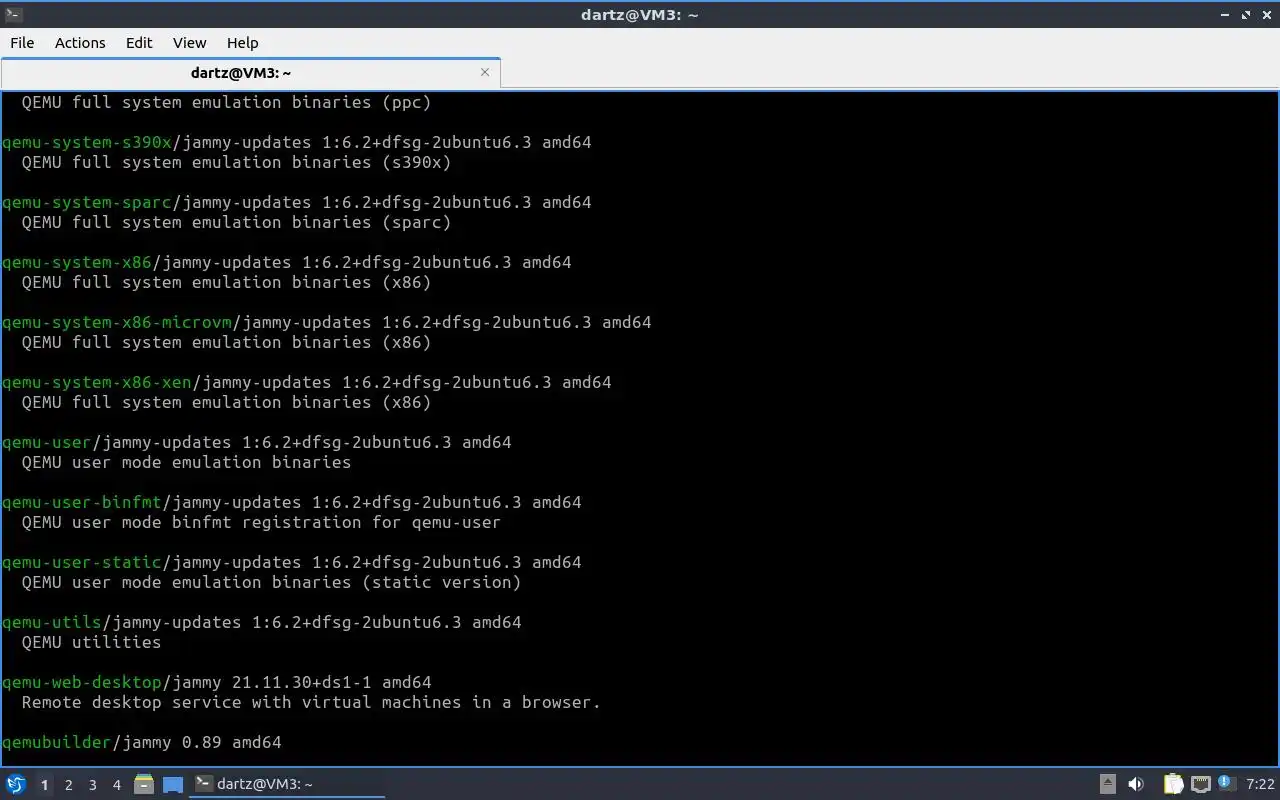Viewport: 1280px width, 800px height.
Task: Launch the file manager from the panel
Action: (x=144, y=784)
